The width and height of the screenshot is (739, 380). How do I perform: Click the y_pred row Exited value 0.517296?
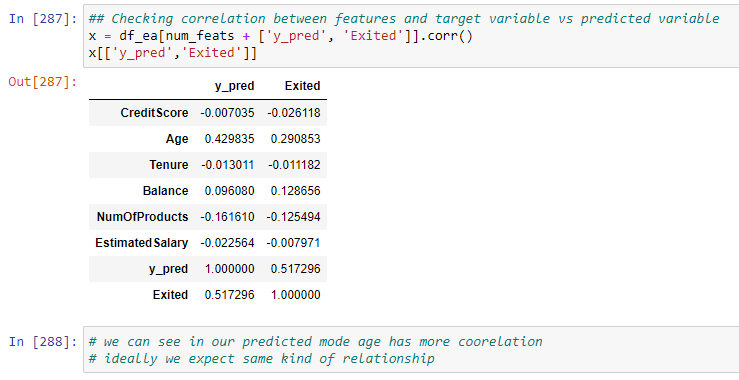296,269
